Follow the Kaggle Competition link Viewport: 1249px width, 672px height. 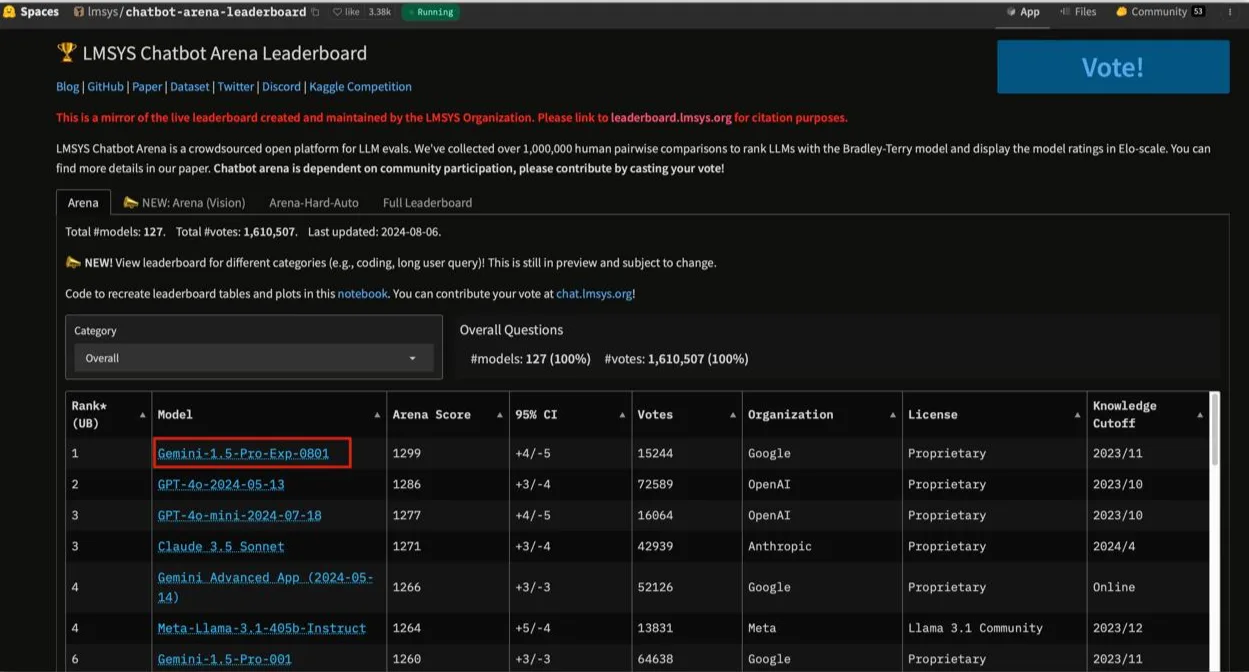(360, 87)
